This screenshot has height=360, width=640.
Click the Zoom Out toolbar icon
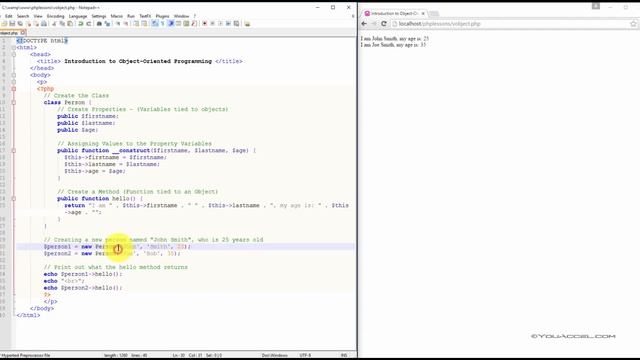(x=126, y=24)
